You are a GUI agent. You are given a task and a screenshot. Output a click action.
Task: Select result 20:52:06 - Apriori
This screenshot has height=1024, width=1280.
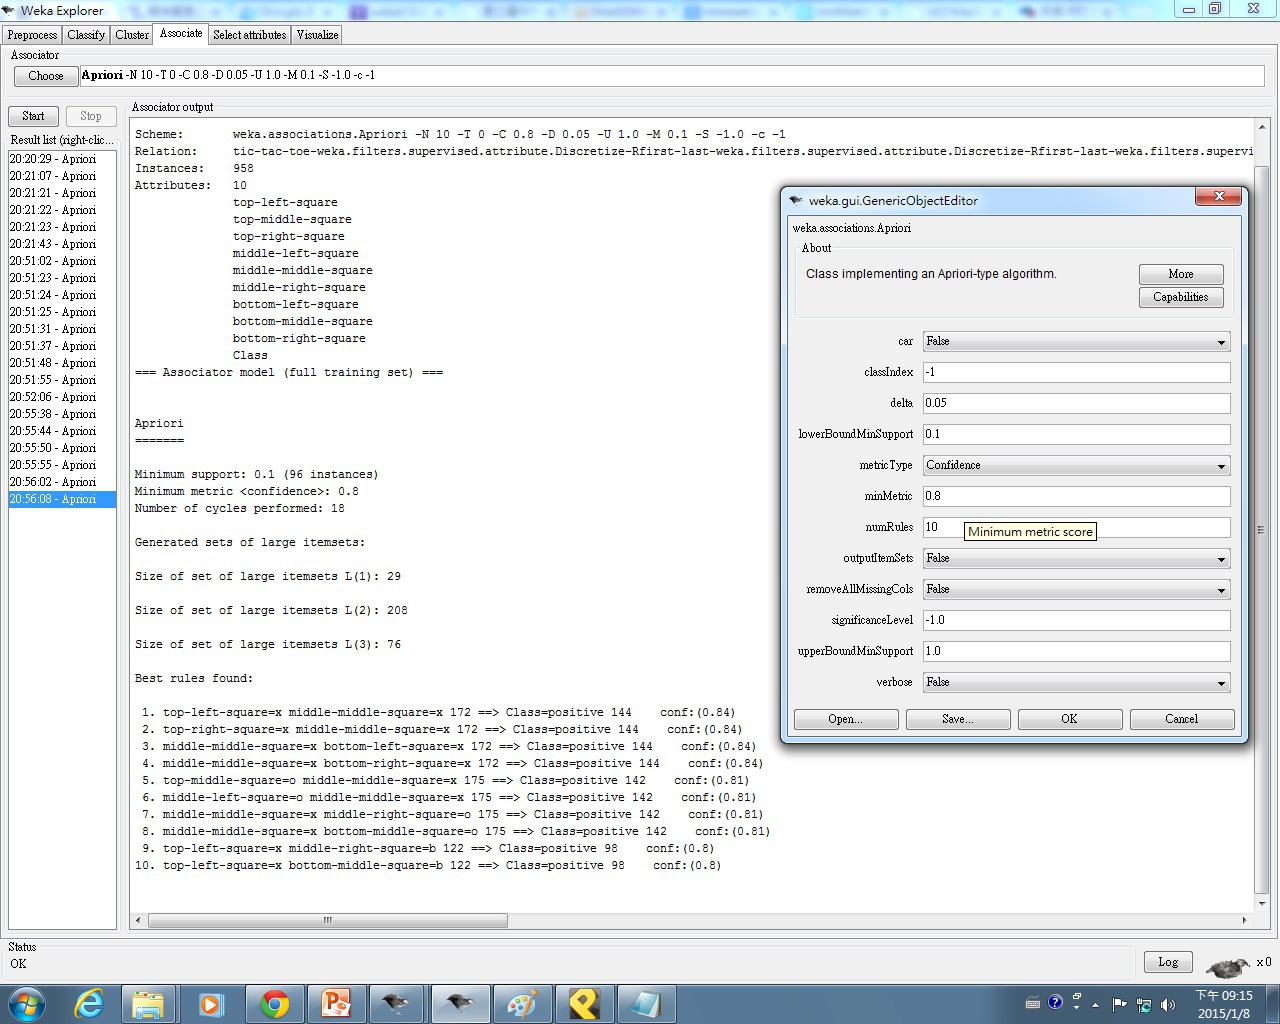(62, 397)
